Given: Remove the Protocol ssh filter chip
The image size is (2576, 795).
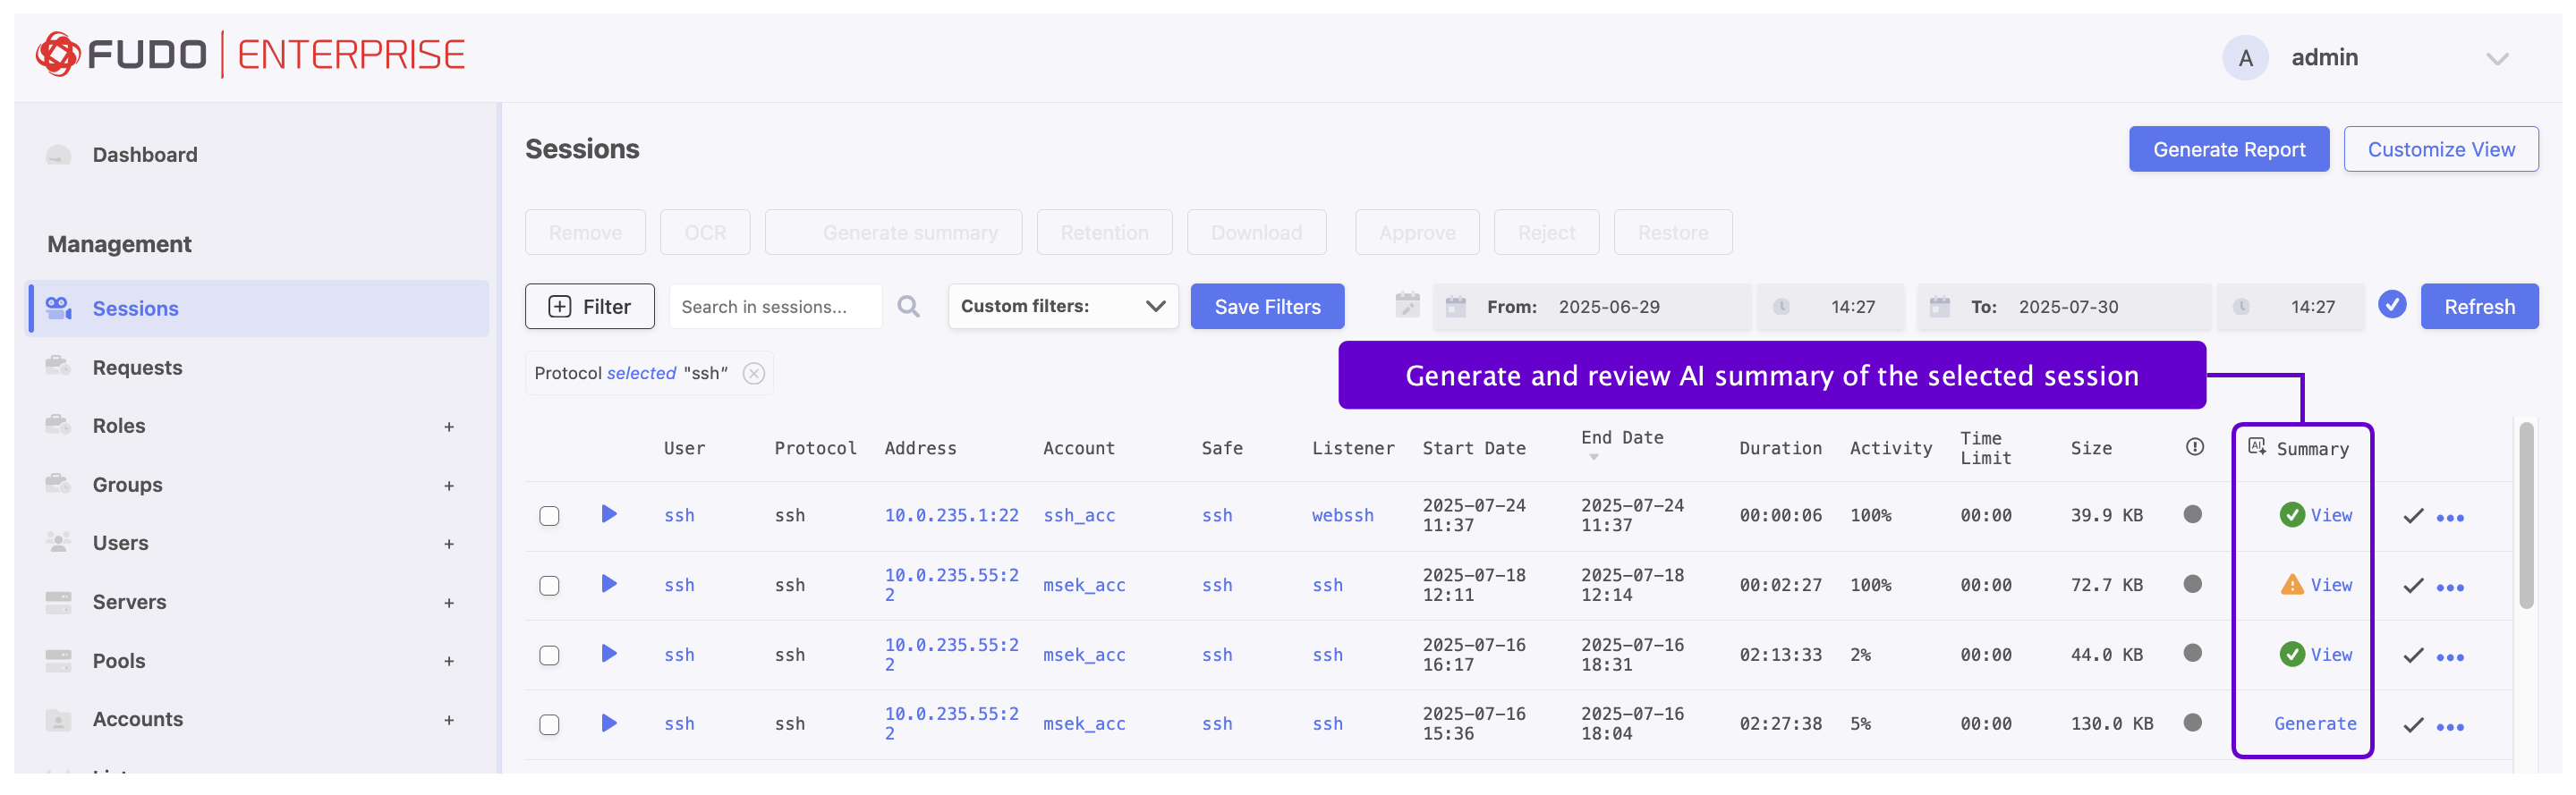Looking at the screenshot, I should point(753,373).
